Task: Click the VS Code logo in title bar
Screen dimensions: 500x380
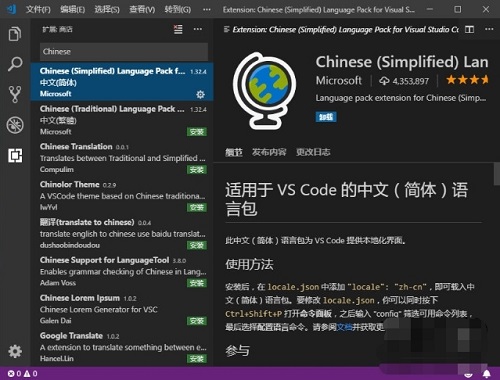Action: tap(11, 9)
